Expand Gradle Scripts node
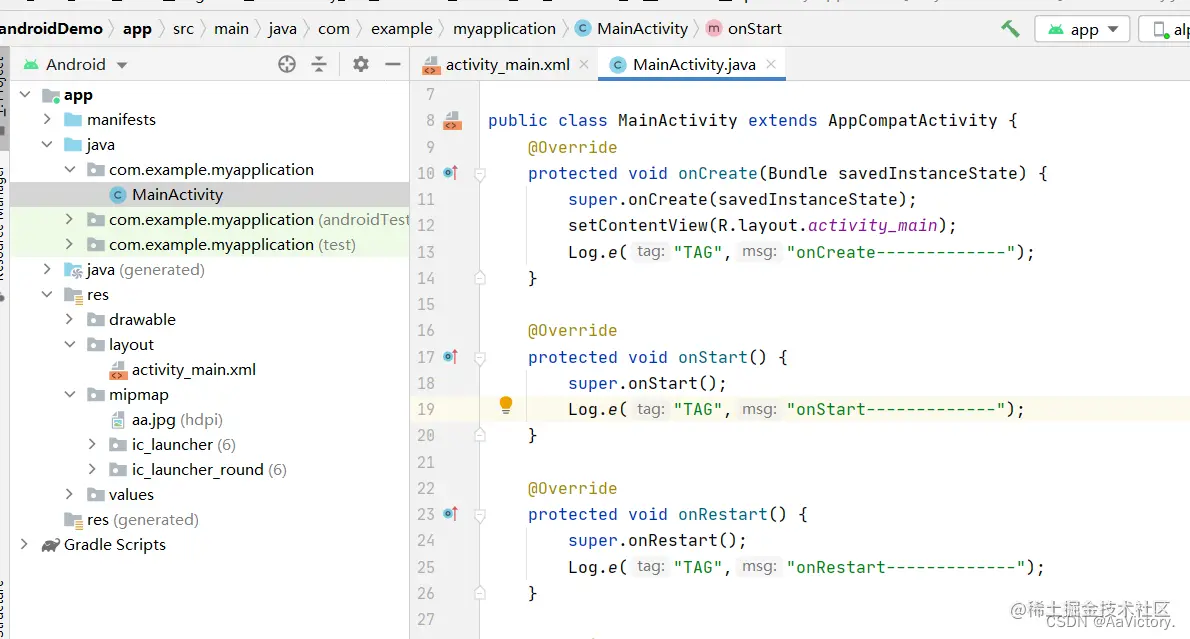 click(24, 545)
